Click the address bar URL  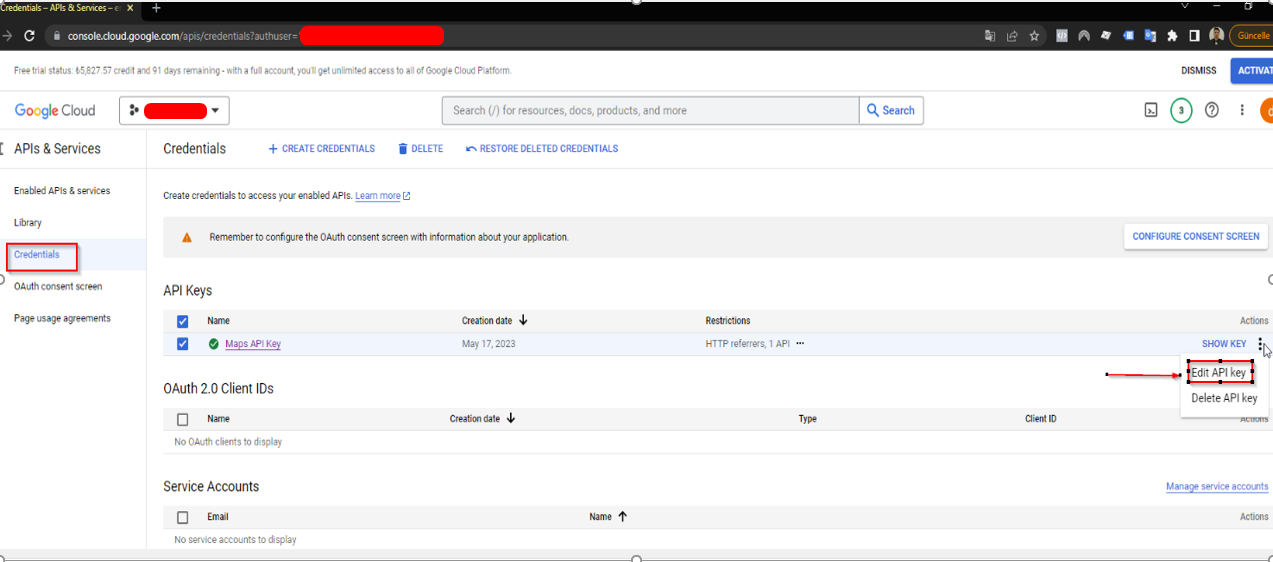point(183,35)
